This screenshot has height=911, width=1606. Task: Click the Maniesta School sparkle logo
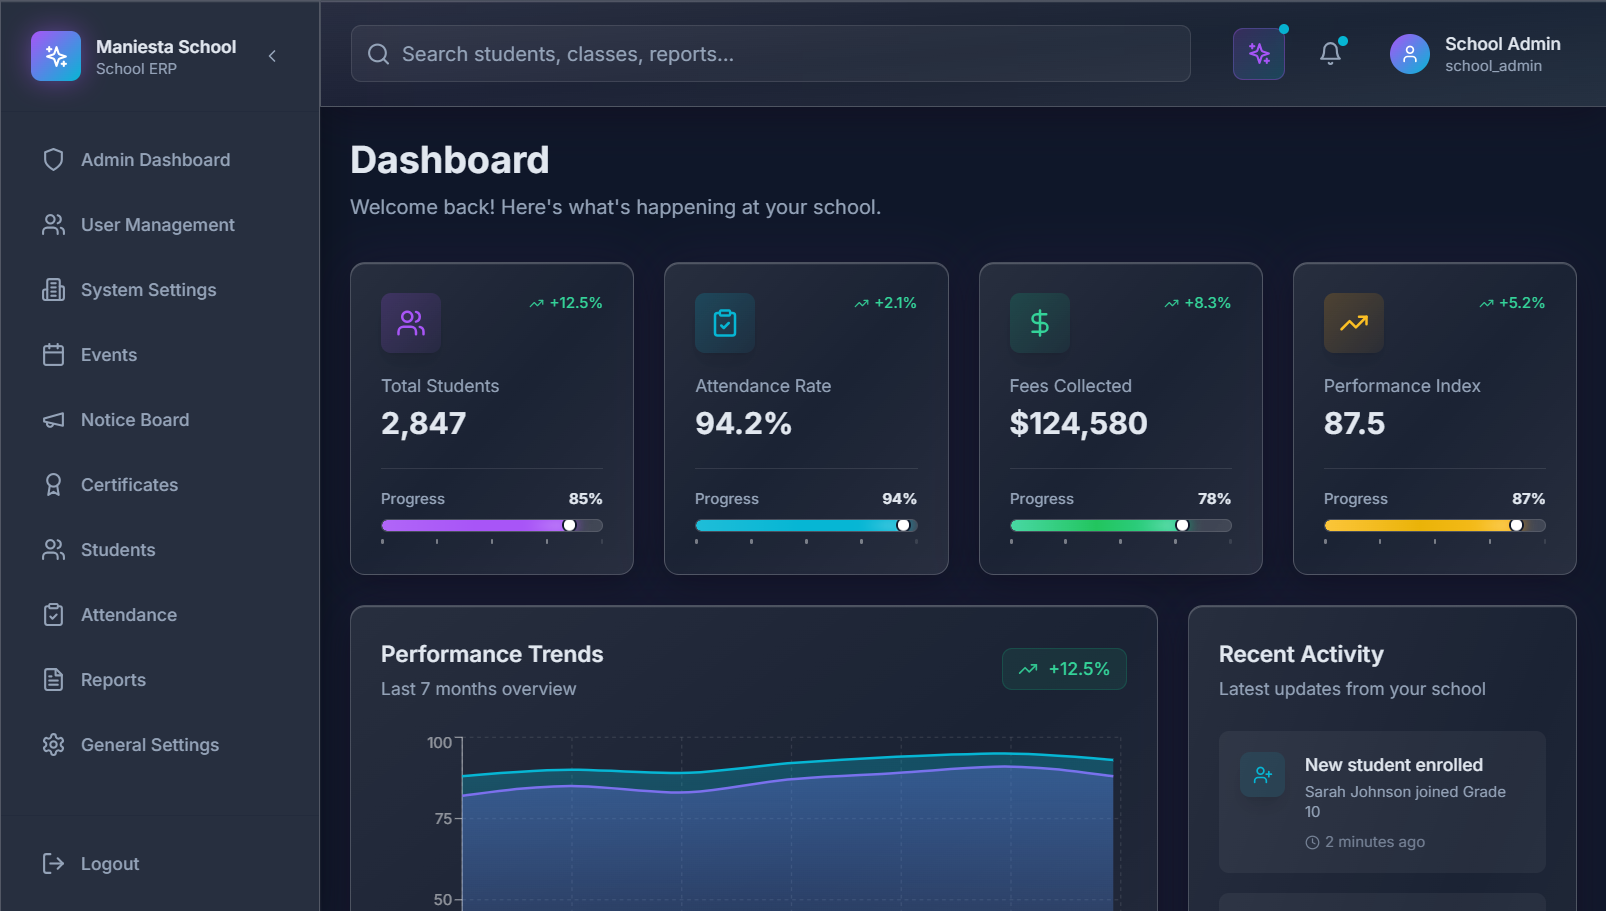pos(56,56)
